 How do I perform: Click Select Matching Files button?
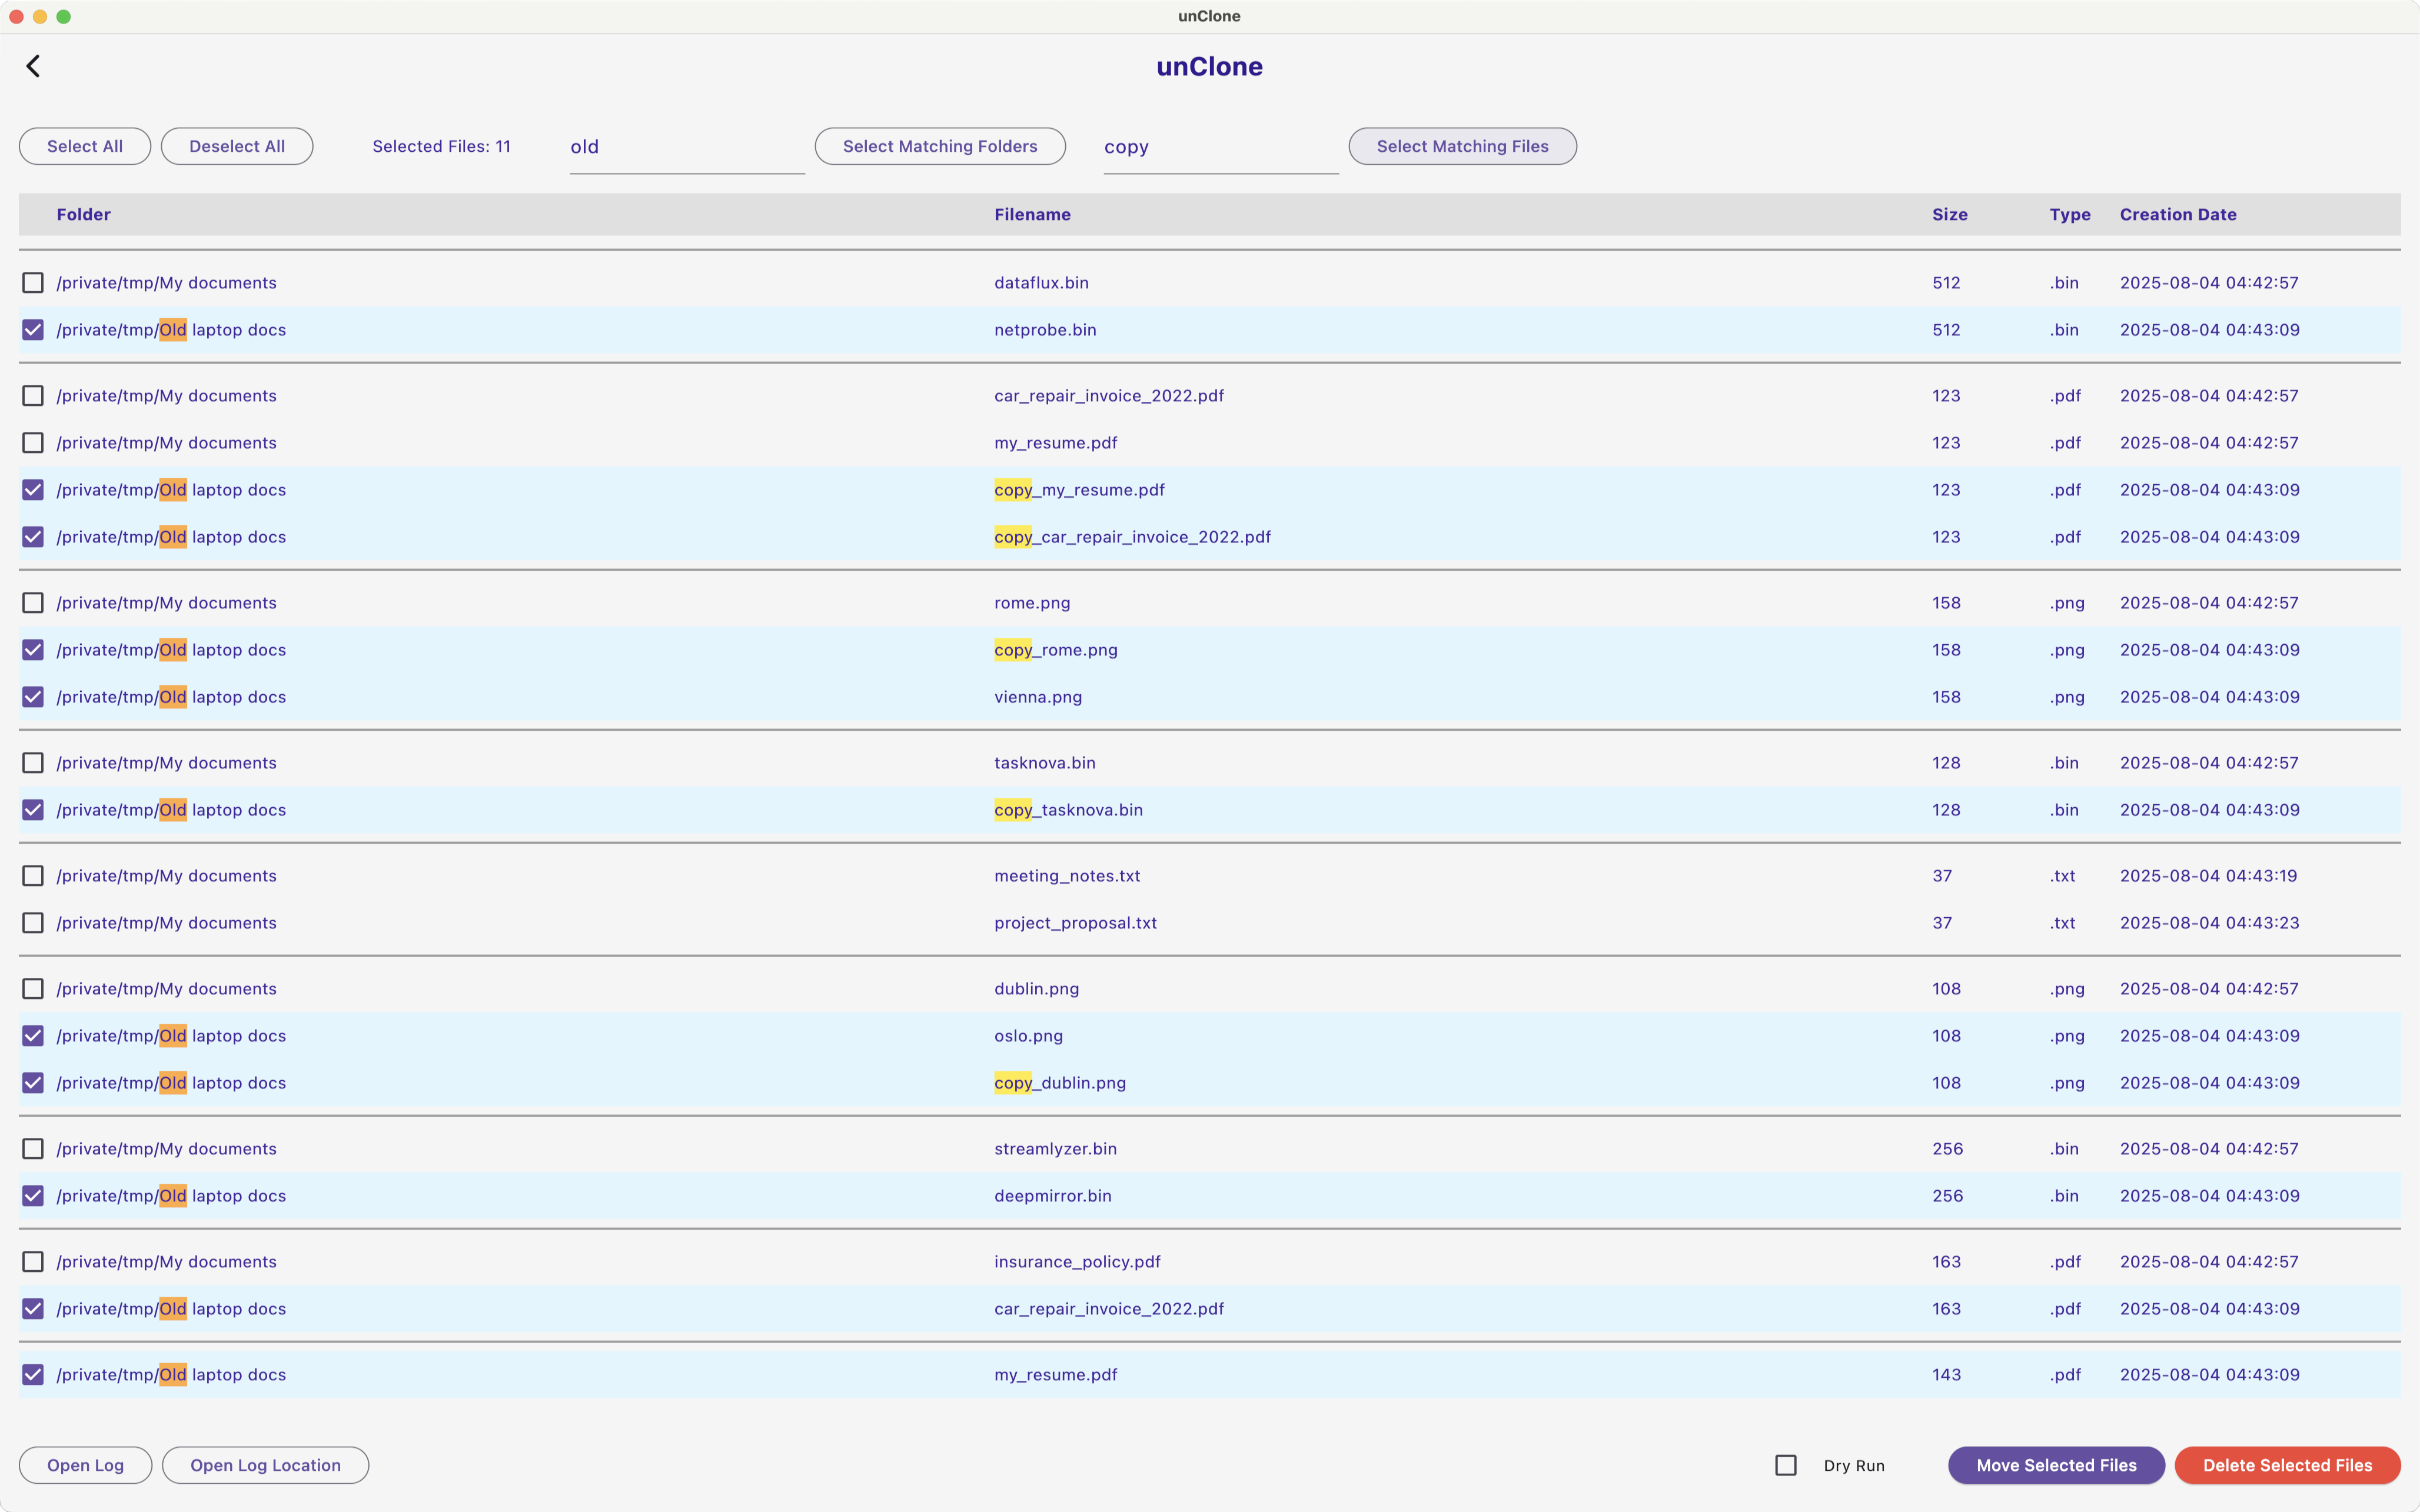pyautogui.click(x=1461, y=146)
